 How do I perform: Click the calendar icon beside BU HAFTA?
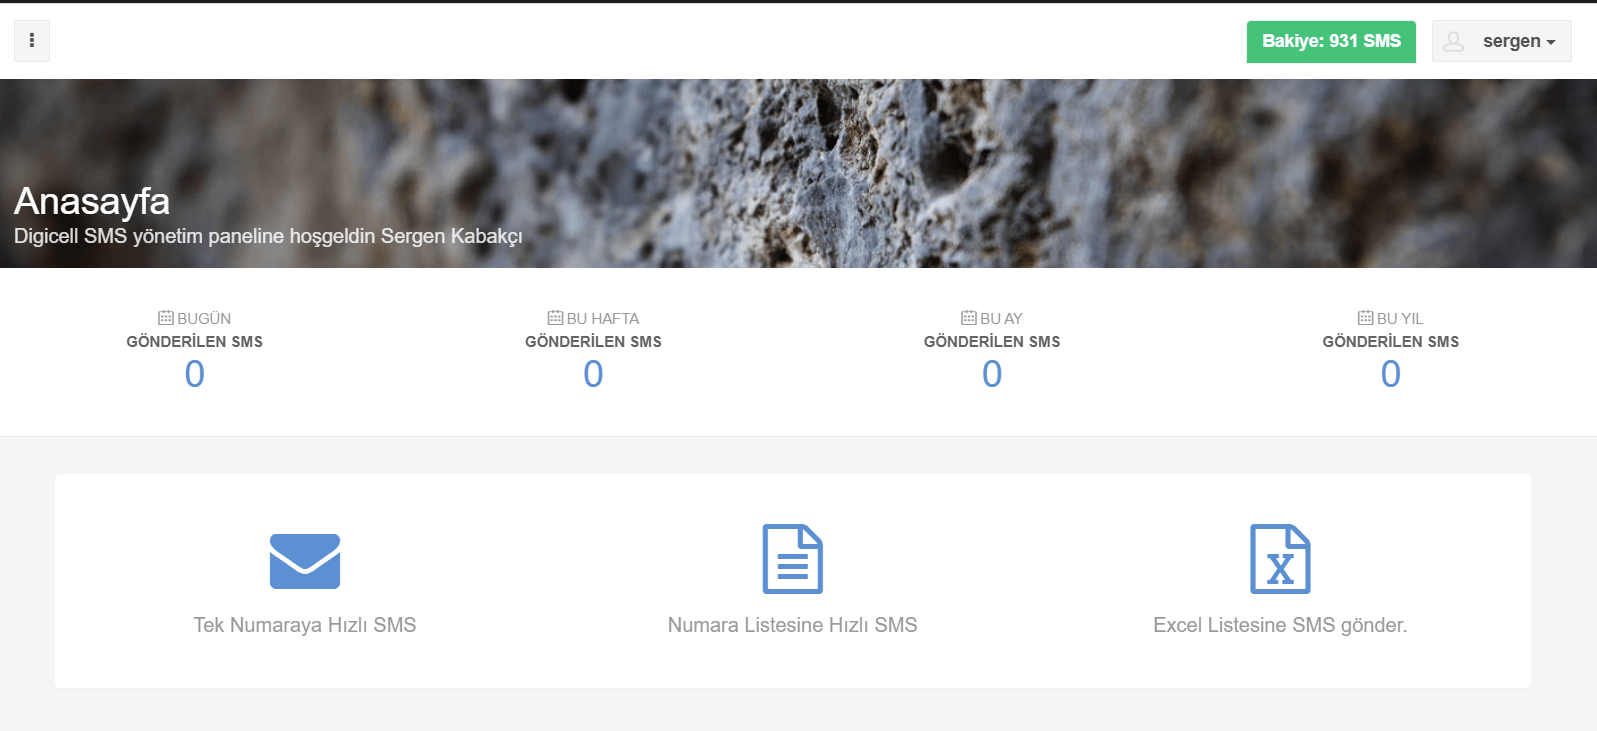[555, 318]
